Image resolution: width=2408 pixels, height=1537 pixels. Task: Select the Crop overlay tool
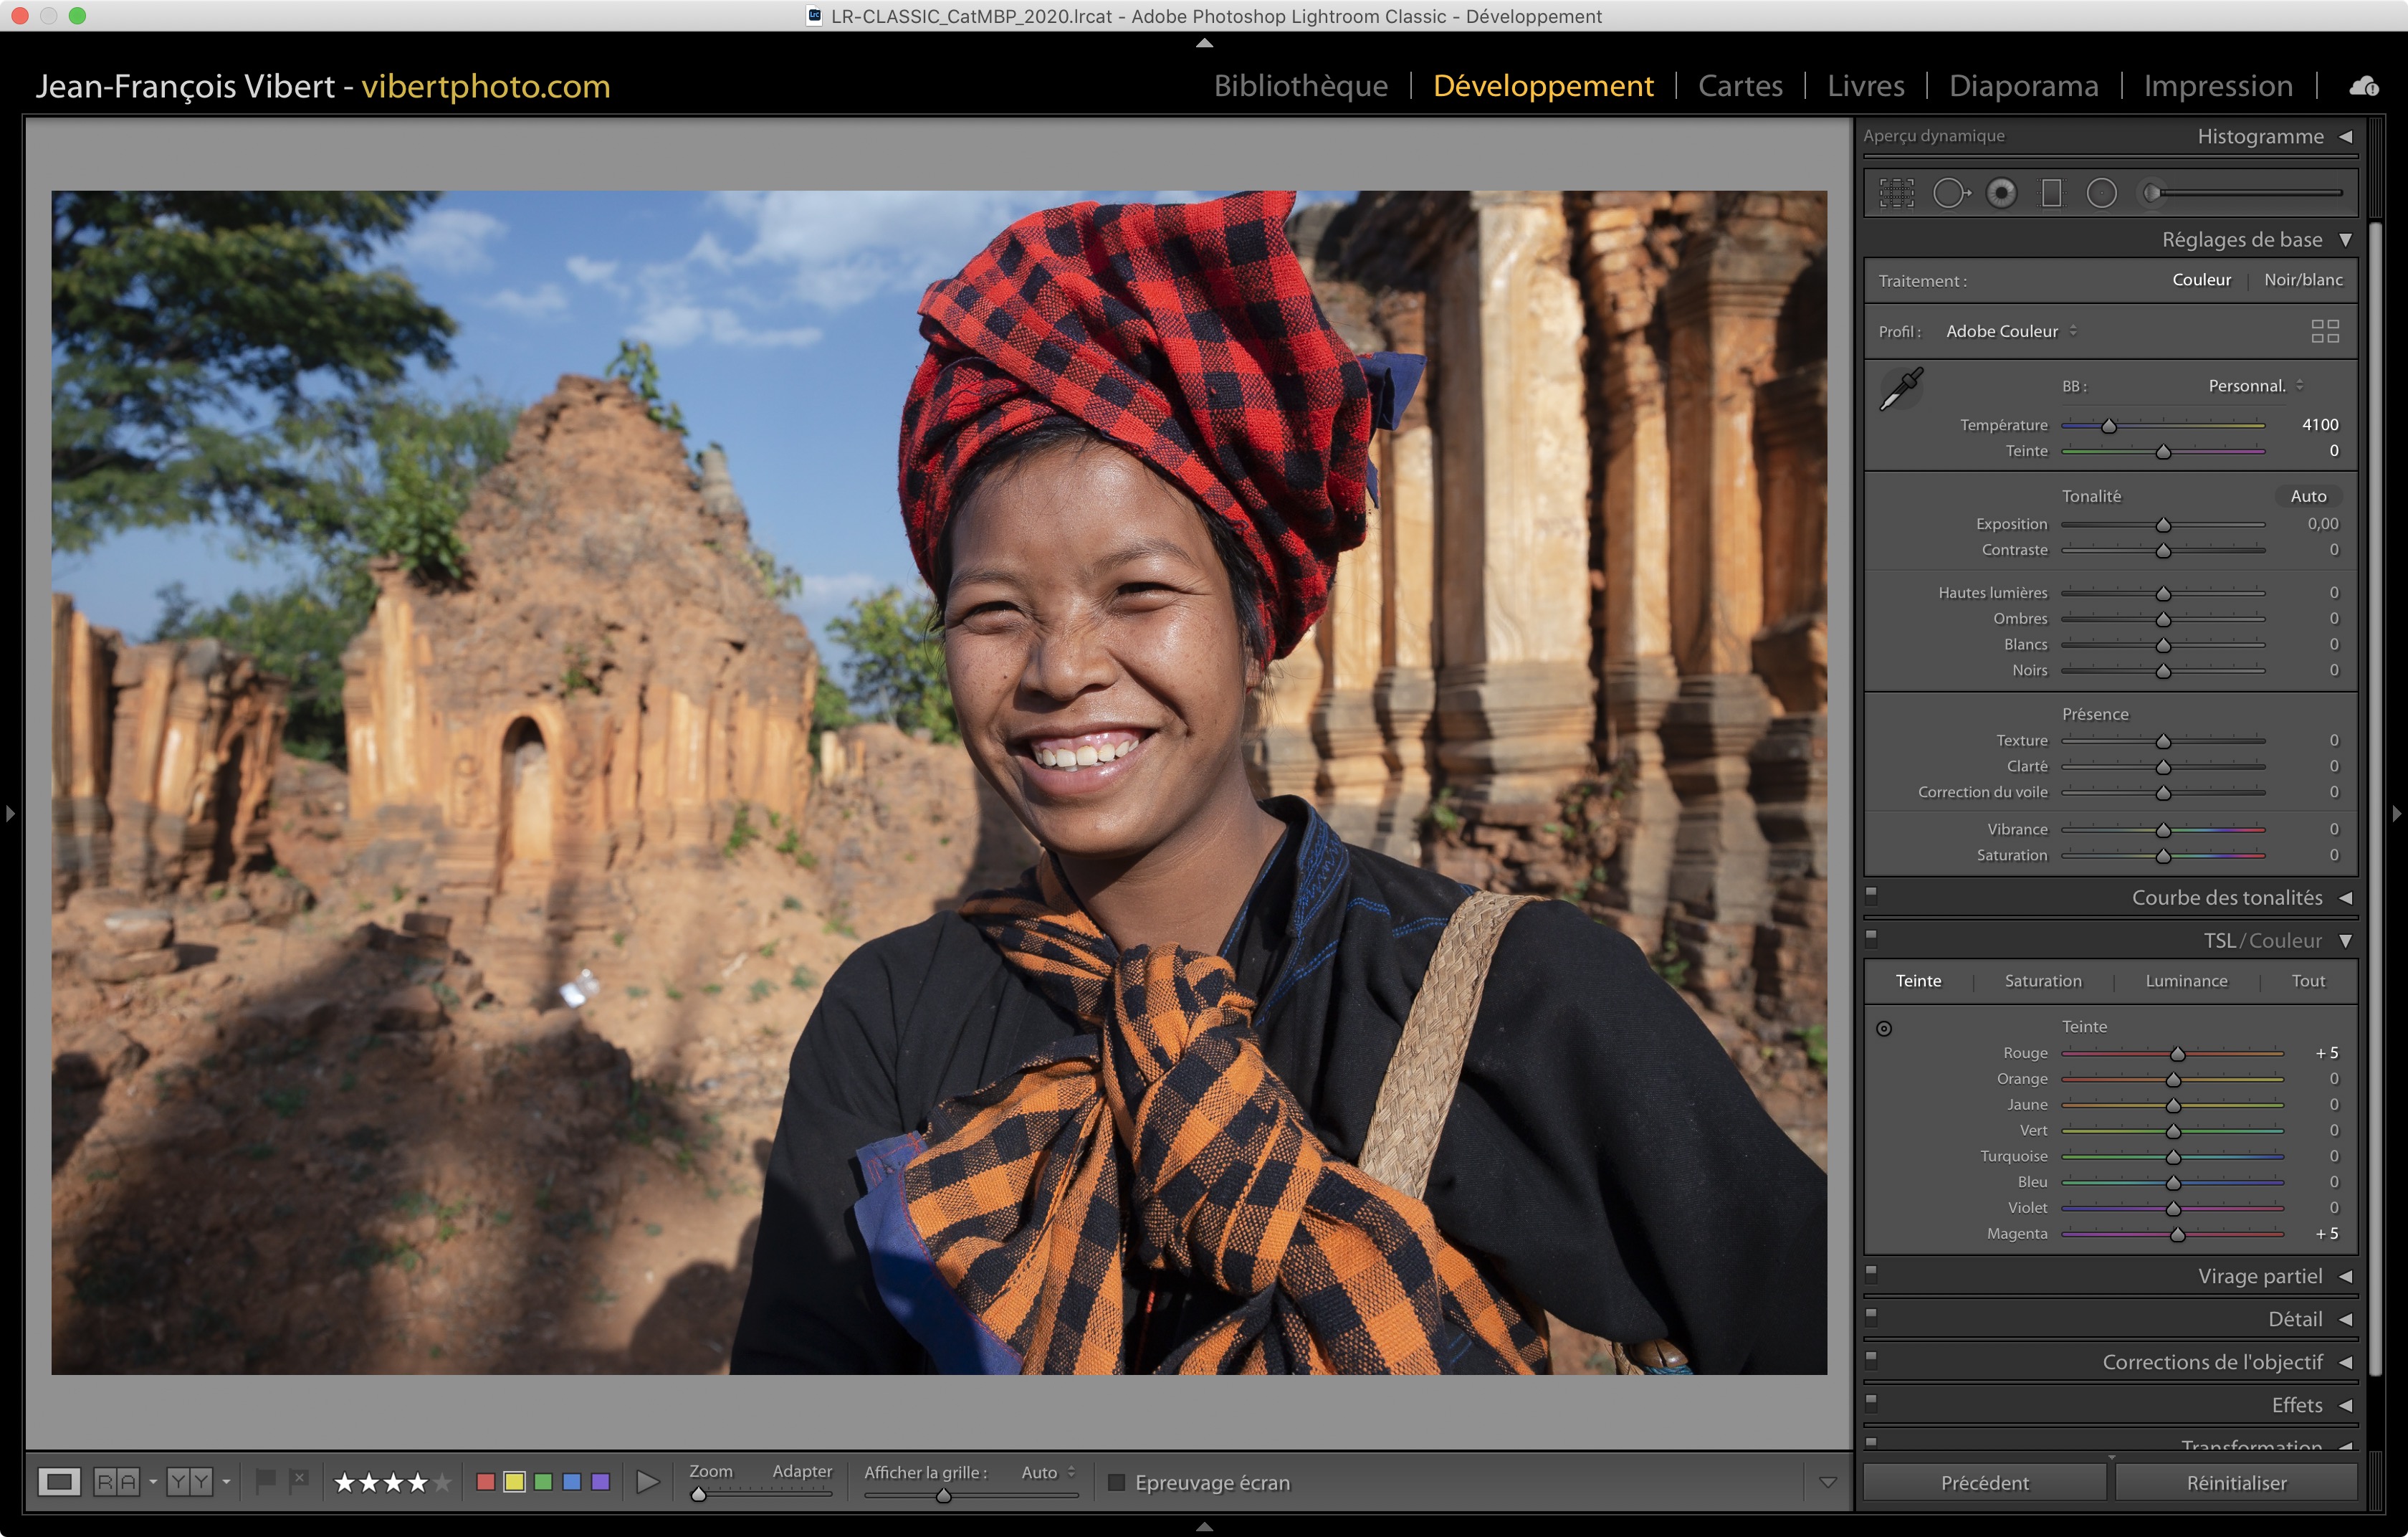click(x=1896, y=193)
